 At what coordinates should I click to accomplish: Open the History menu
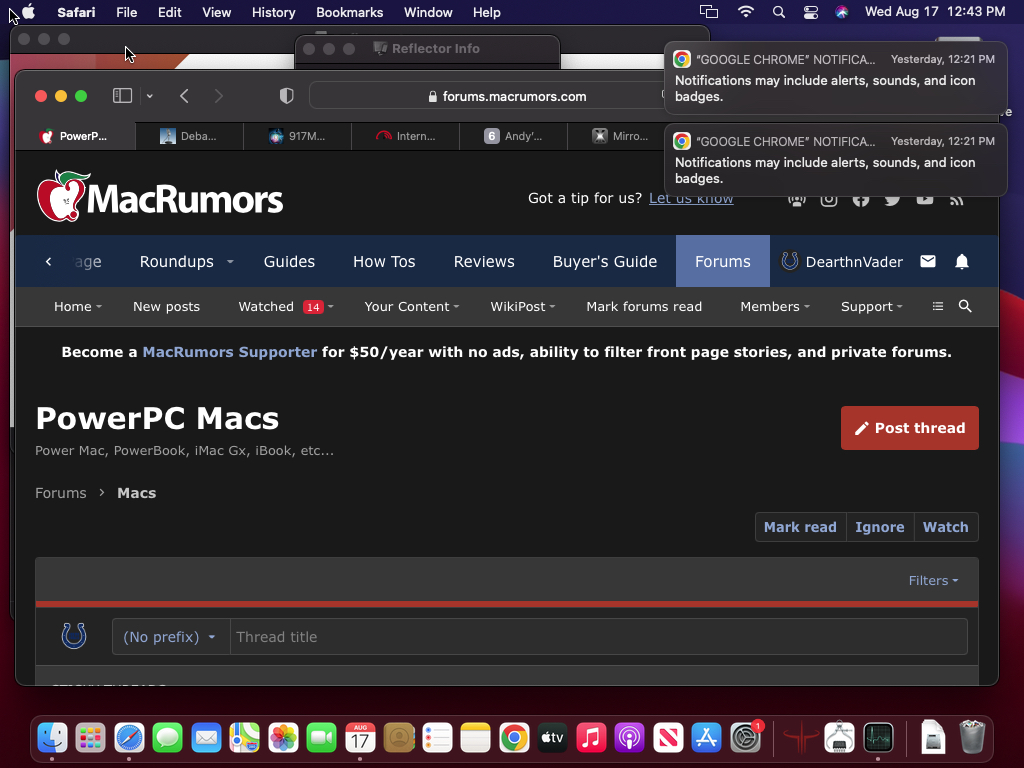click(x=273, y=12)
